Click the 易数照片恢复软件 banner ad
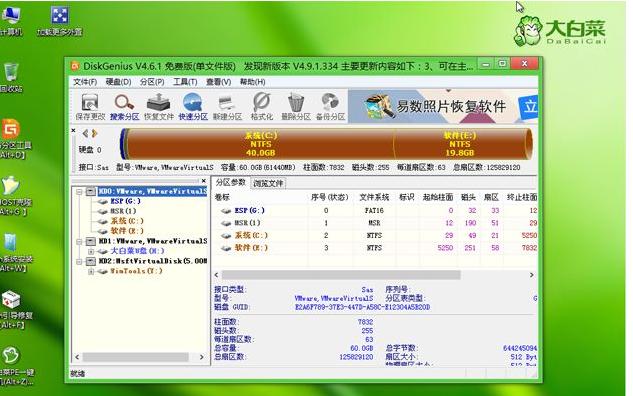This screenshot has height=396, width=633. tap(443, 107)
